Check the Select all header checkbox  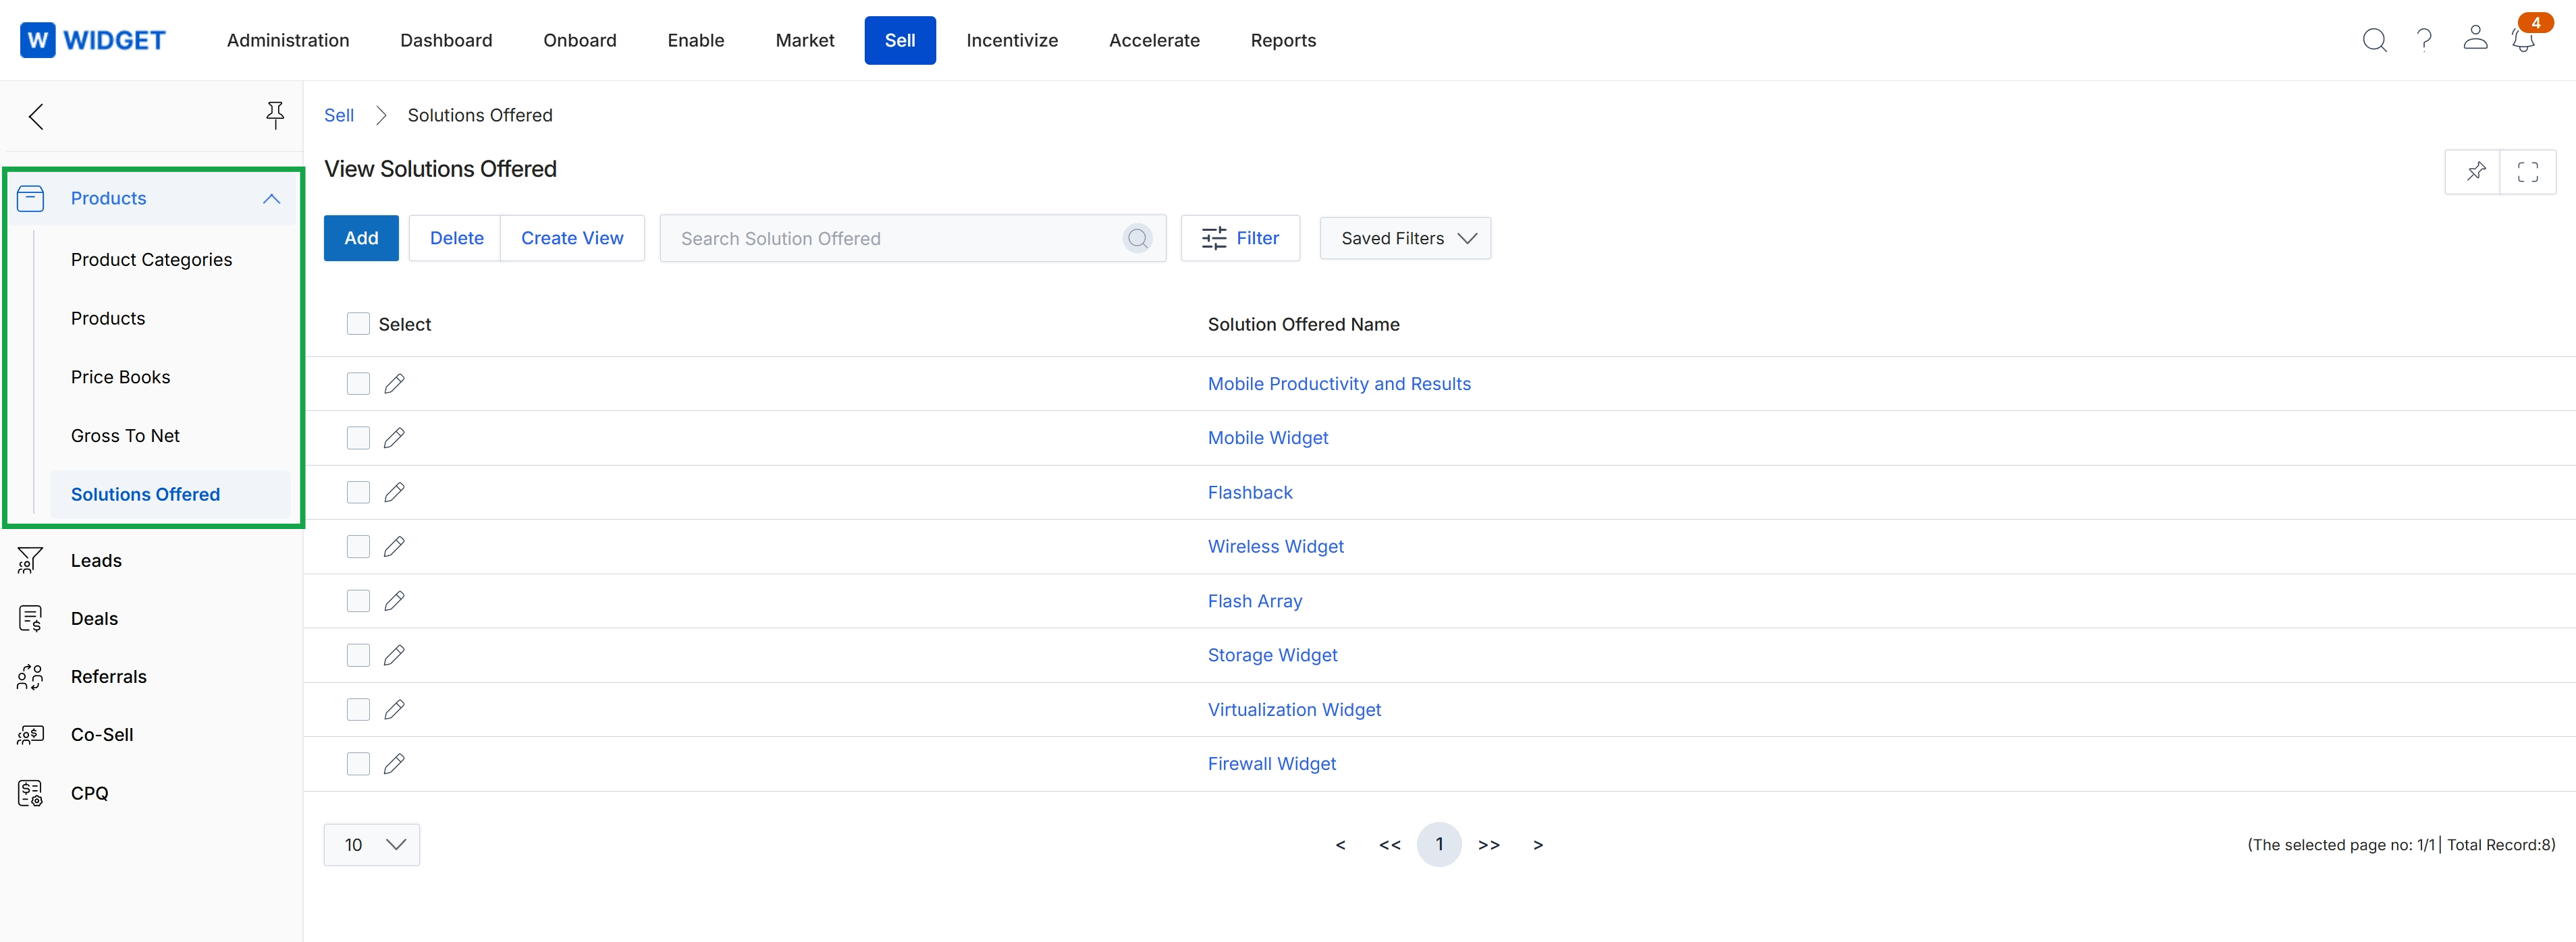pos(358,323)
